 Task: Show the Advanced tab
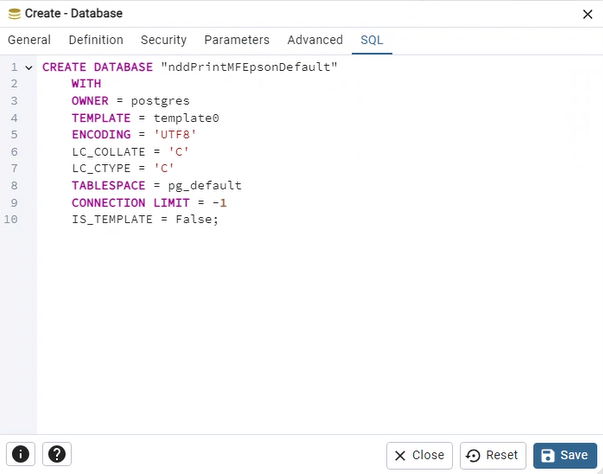[315, 40]
